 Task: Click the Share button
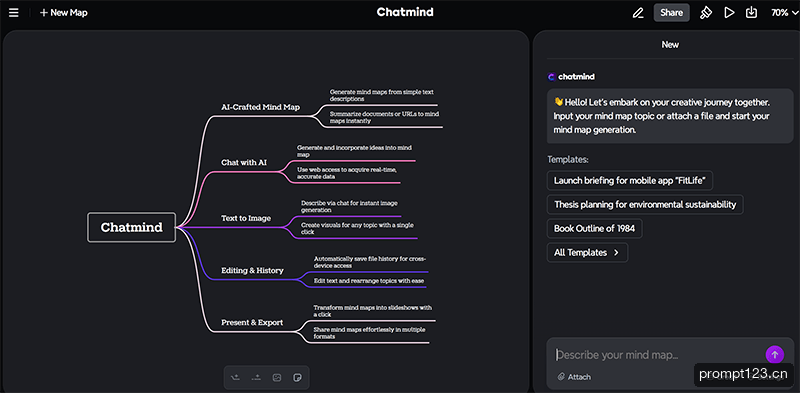(x=671, y=13)
